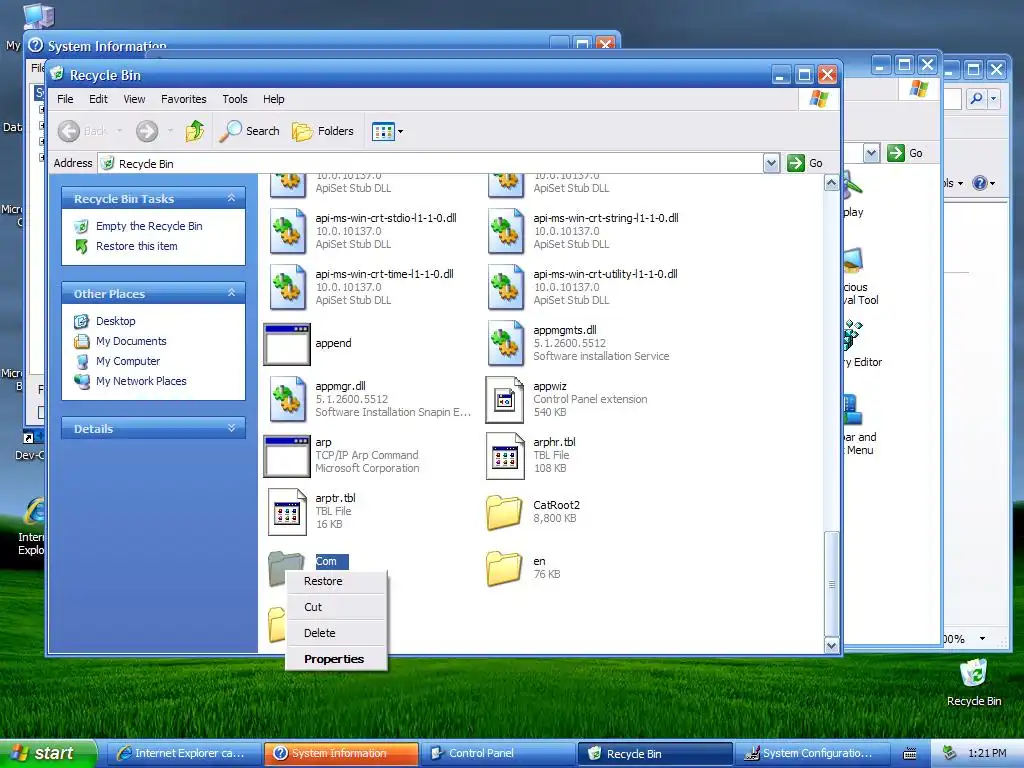1024x768 pixels.
Task: Click the Recycle Bin address field
Action: pyautogui.click(x=431, y=163)
